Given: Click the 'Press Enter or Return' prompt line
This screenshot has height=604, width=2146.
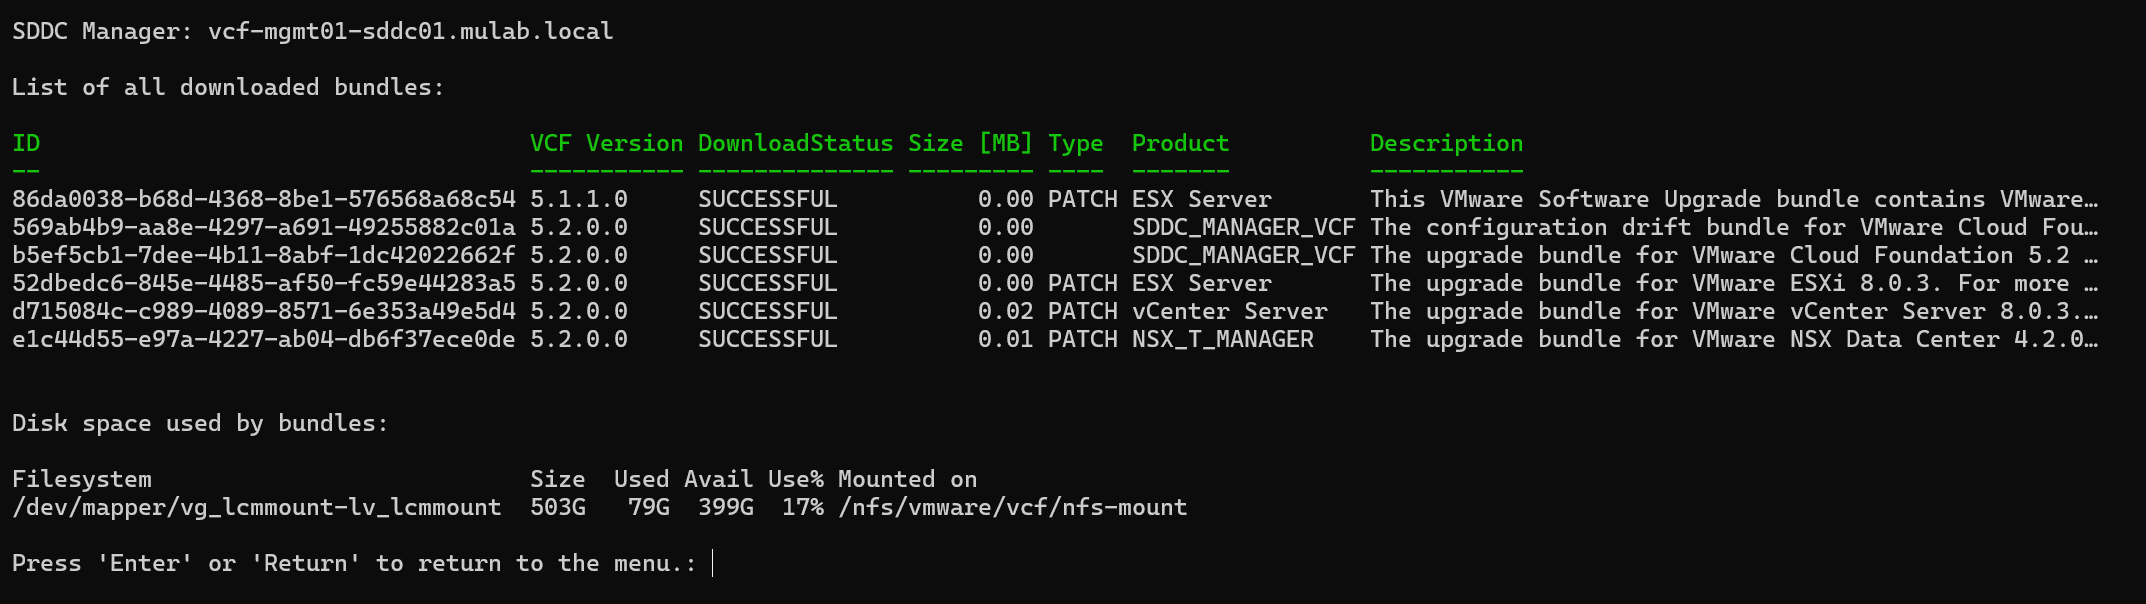Looking at the screenshot, I should (354, 563).
